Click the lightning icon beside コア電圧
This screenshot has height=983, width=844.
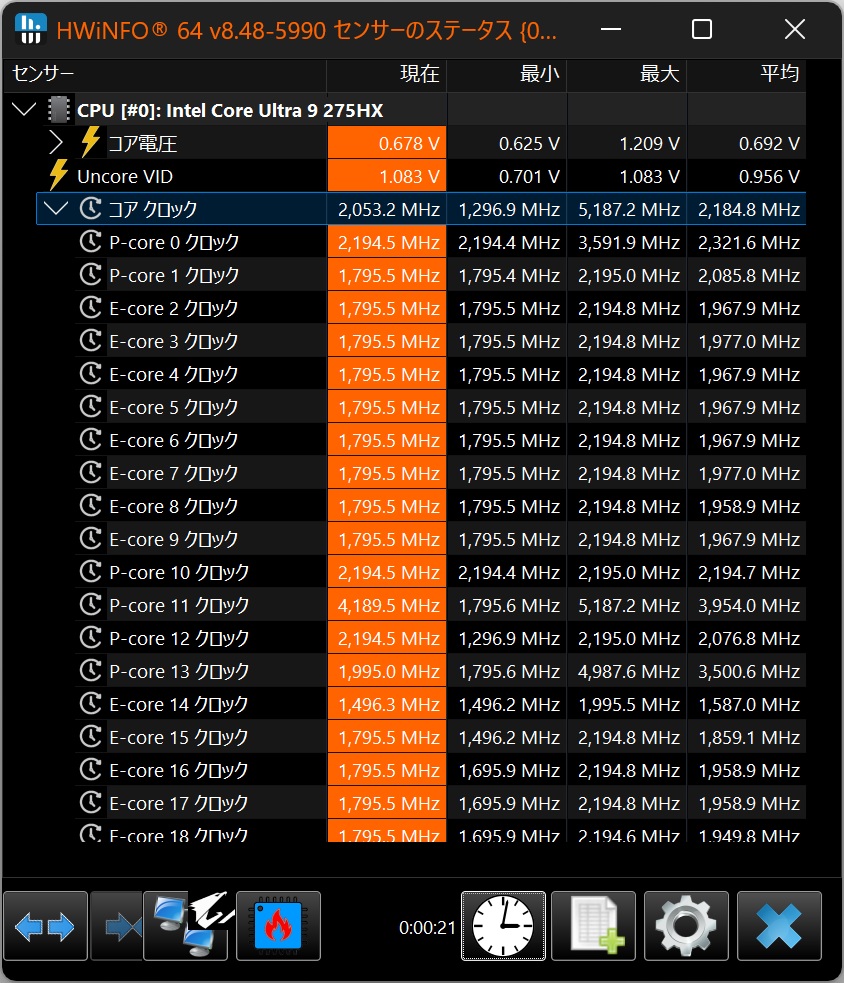pos(90,142)
